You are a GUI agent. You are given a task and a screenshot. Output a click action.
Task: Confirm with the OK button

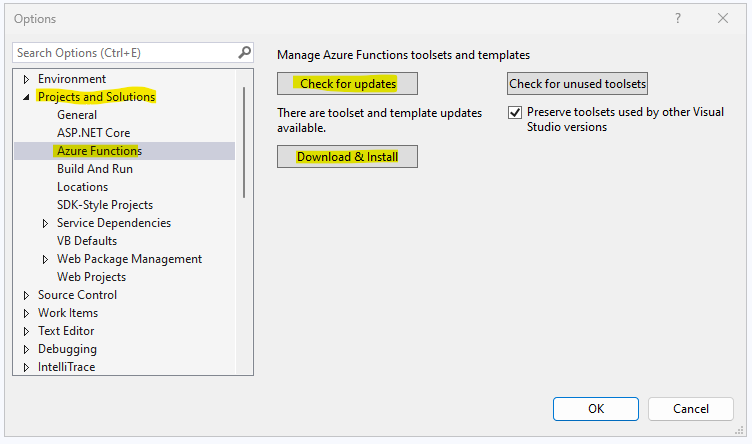click(x=596, y=409)
